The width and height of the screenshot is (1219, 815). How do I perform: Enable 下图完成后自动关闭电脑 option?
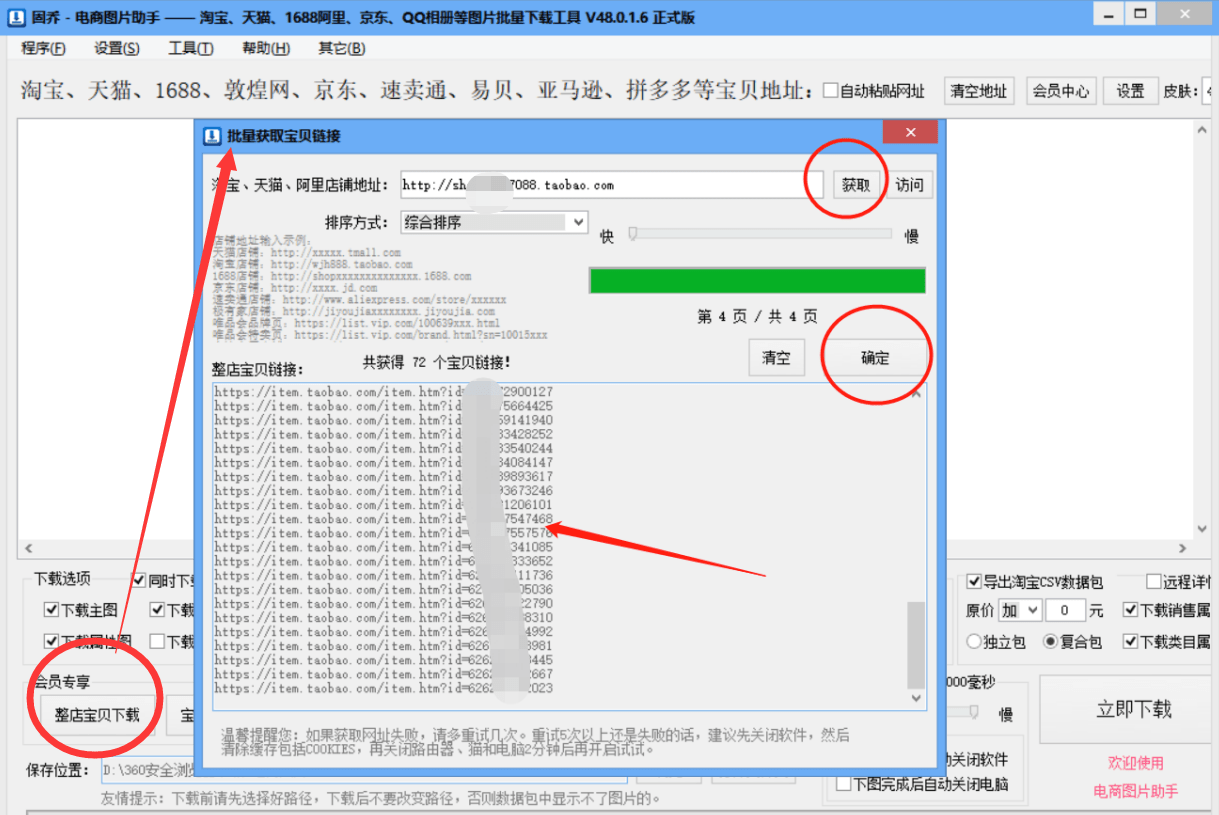(843, 785)
